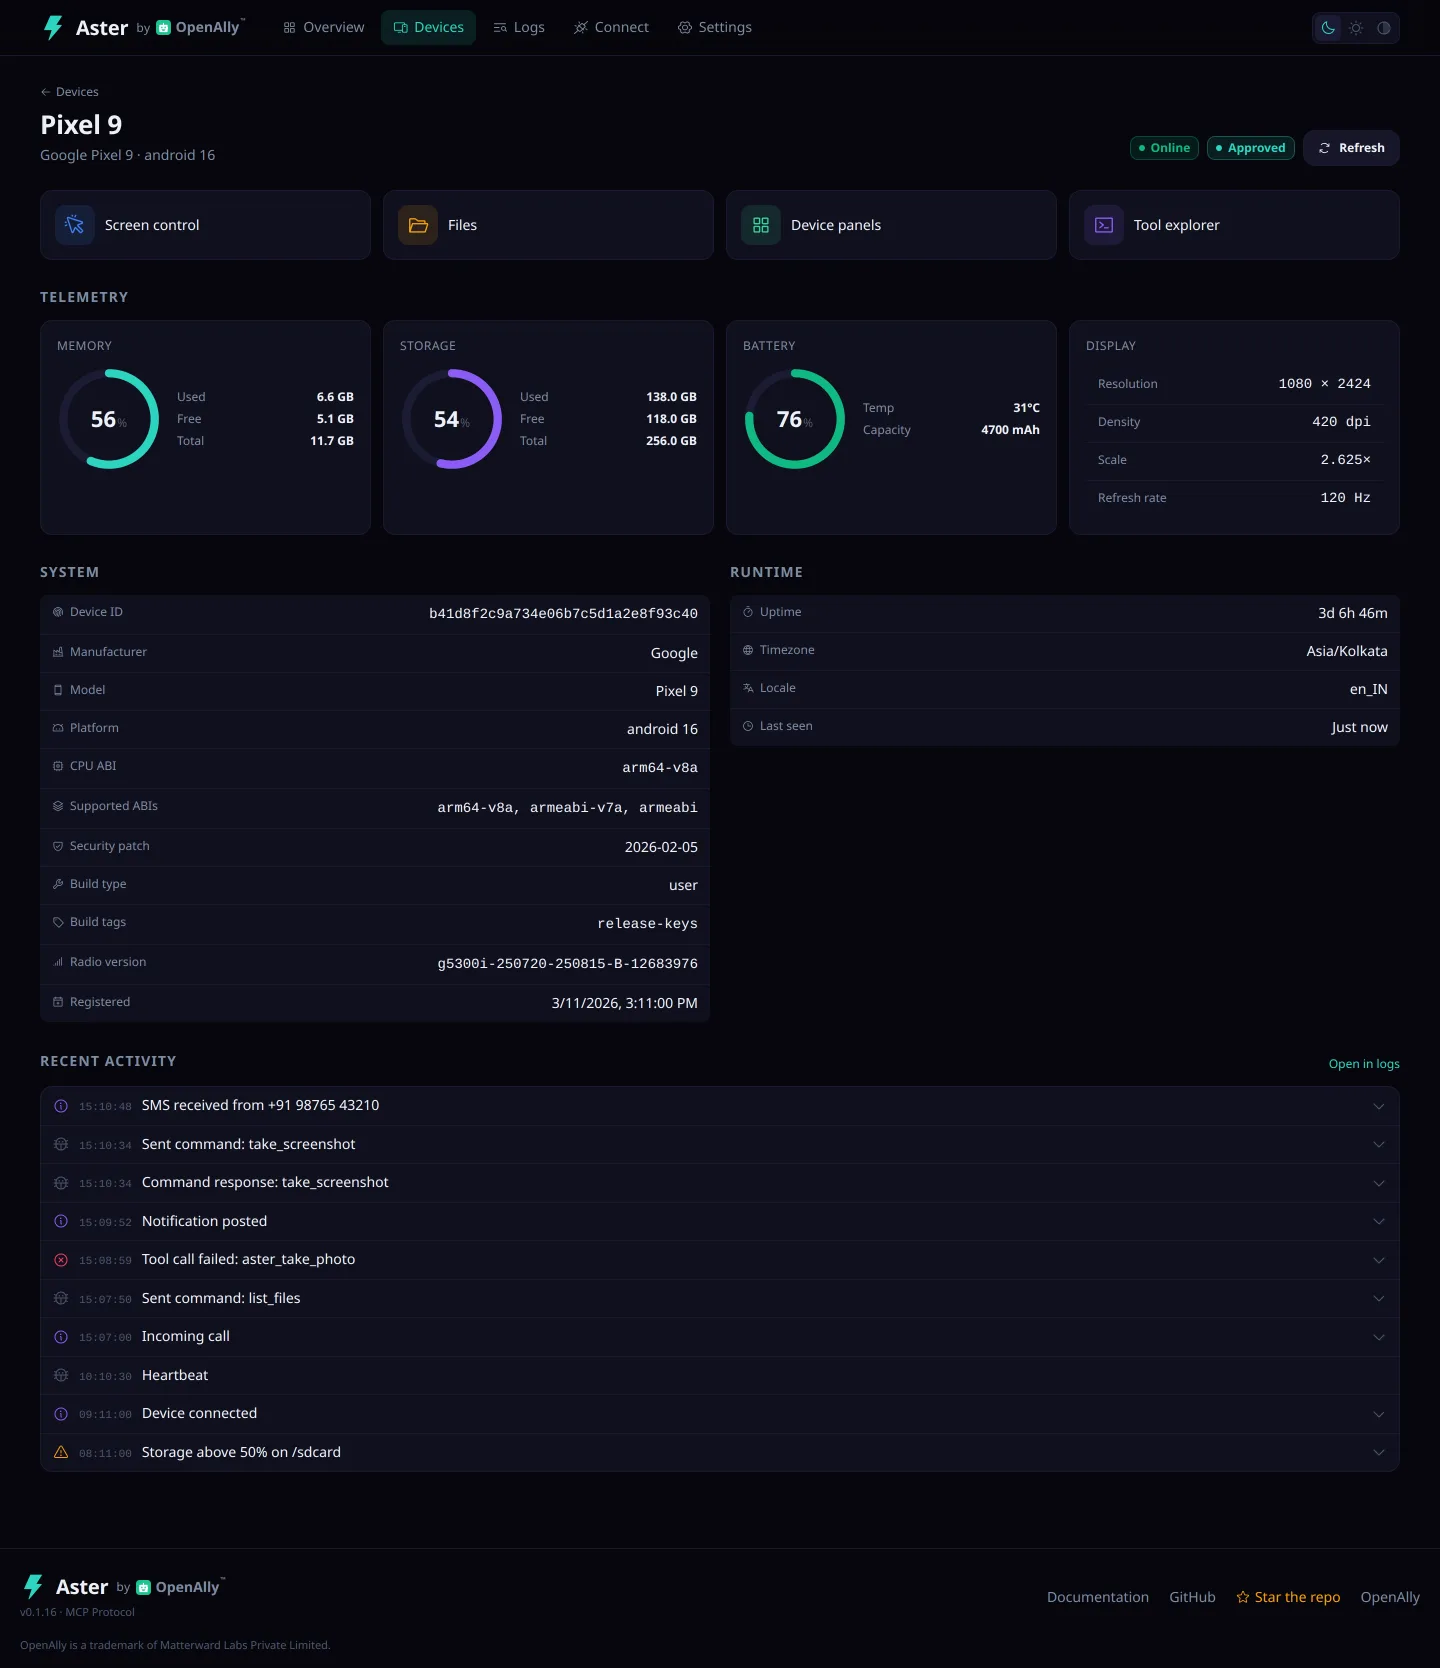
Task: Open the Settings tab
Action: (715, 28)
